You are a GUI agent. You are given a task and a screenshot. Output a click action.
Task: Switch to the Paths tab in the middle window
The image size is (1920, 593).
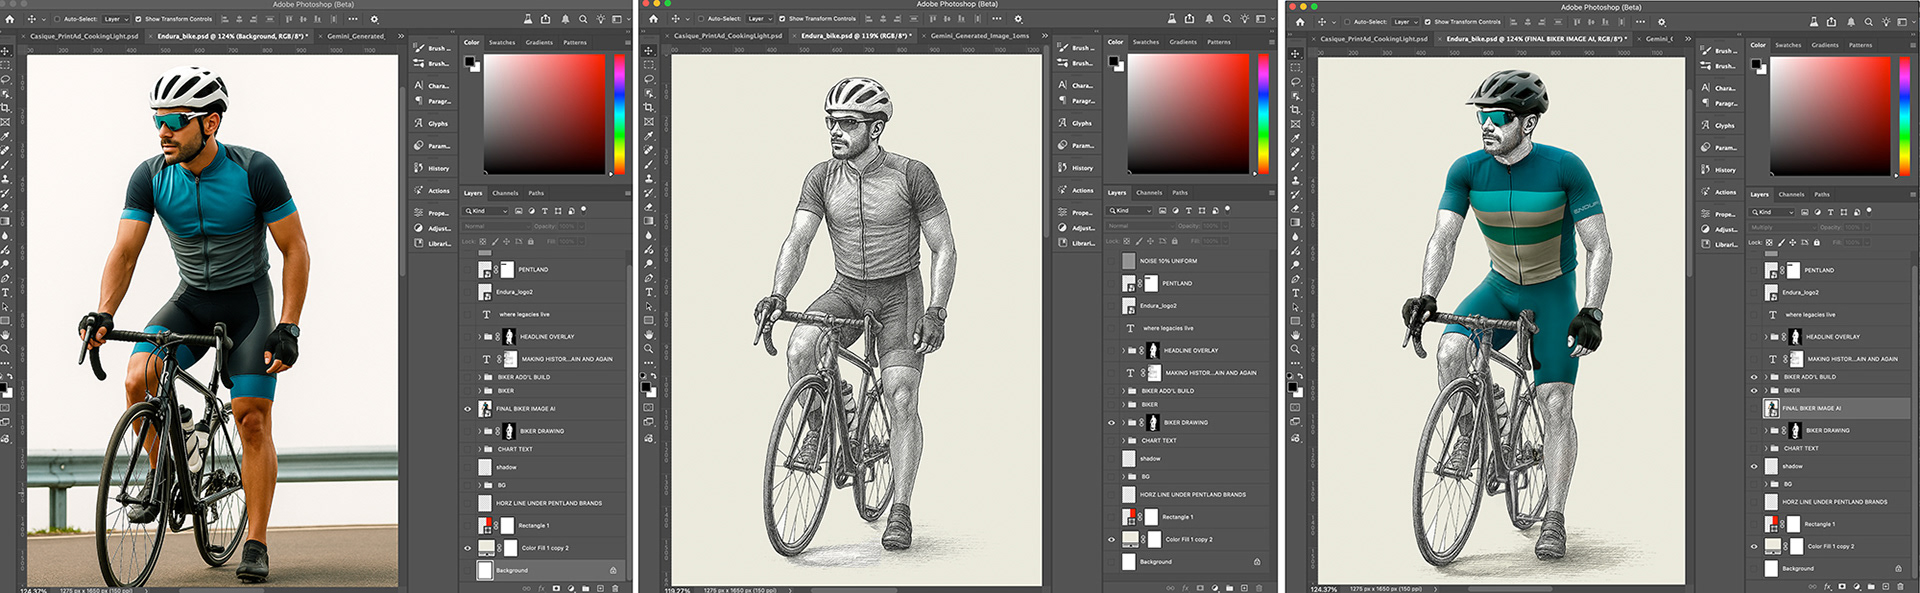tap(1180, 192)
